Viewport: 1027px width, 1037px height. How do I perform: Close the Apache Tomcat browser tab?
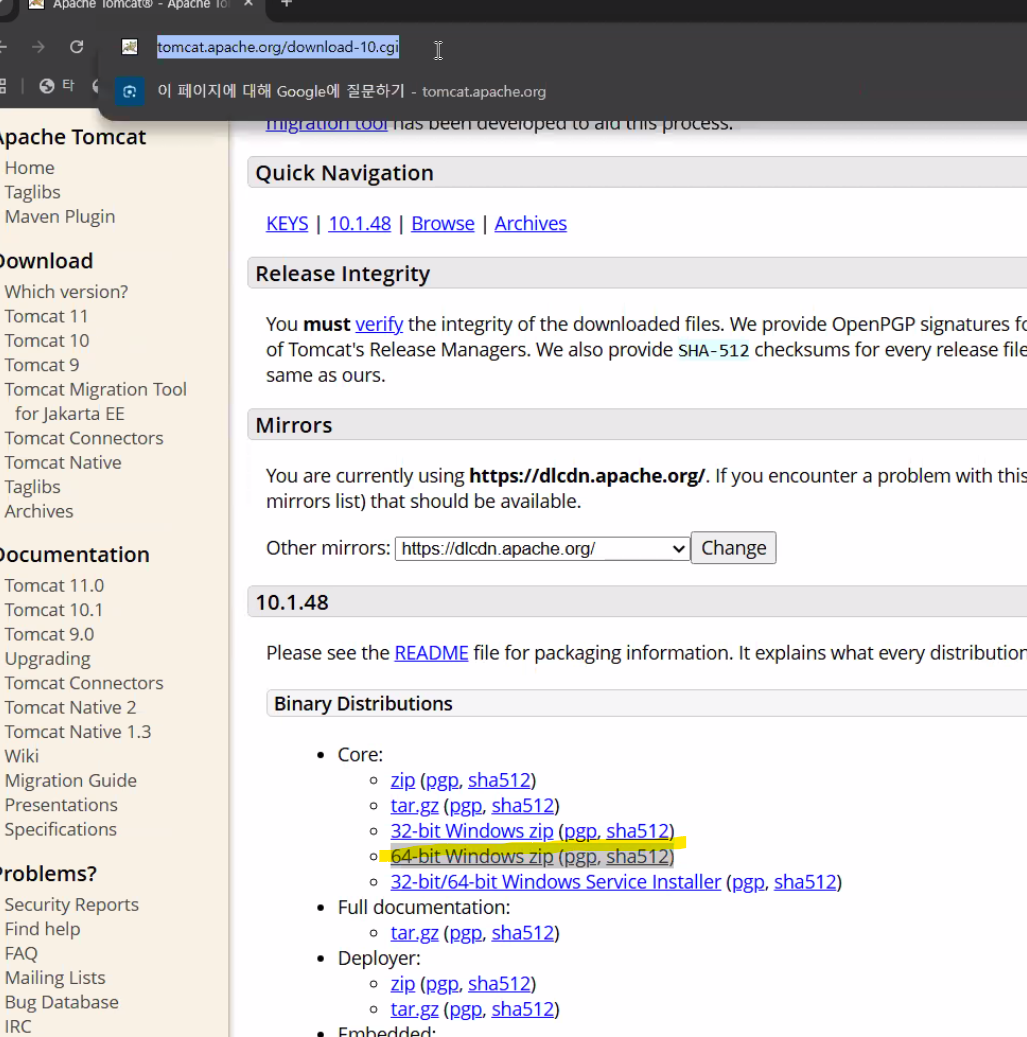click(x=248, y=3)
